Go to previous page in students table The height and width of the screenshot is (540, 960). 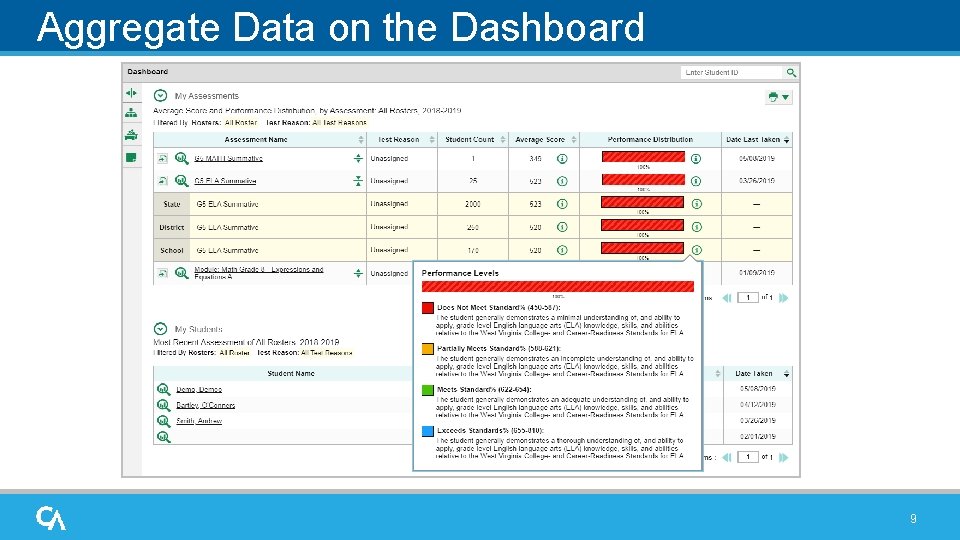click(727, 457)
